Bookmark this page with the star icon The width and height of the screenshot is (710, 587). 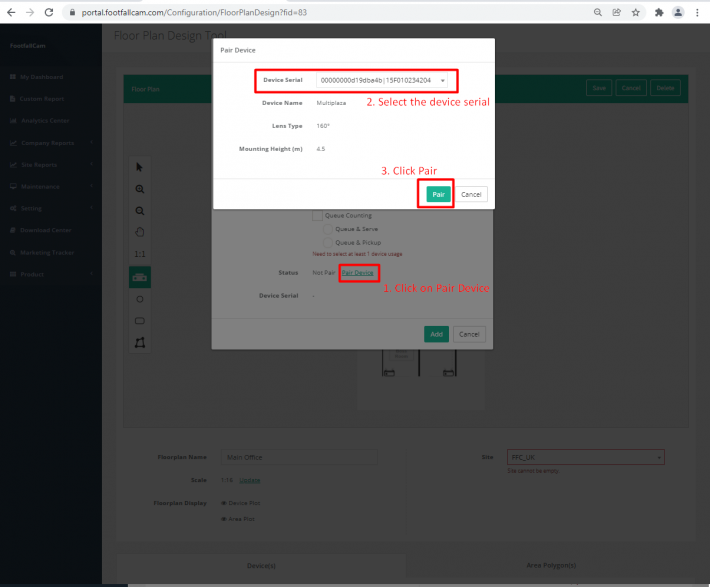[x=636, y=12]
